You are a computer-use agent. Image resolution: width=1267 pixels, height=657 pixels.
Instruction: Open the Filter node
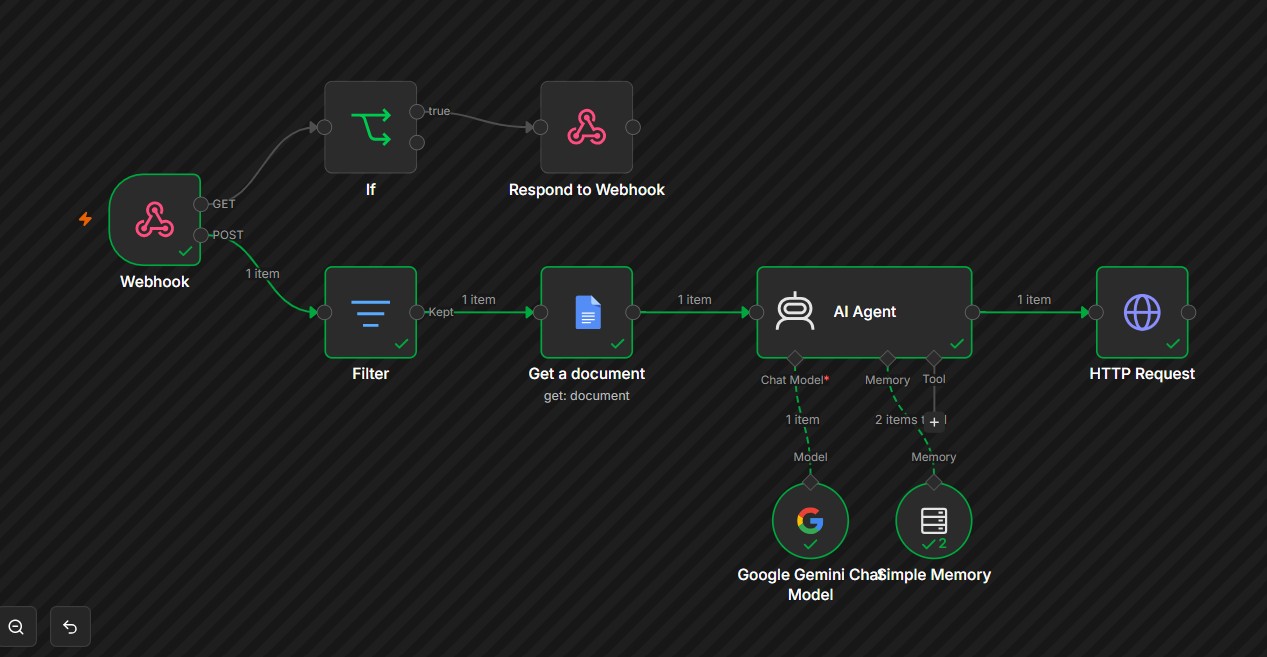pyautogui.click(x=371, y=312)
